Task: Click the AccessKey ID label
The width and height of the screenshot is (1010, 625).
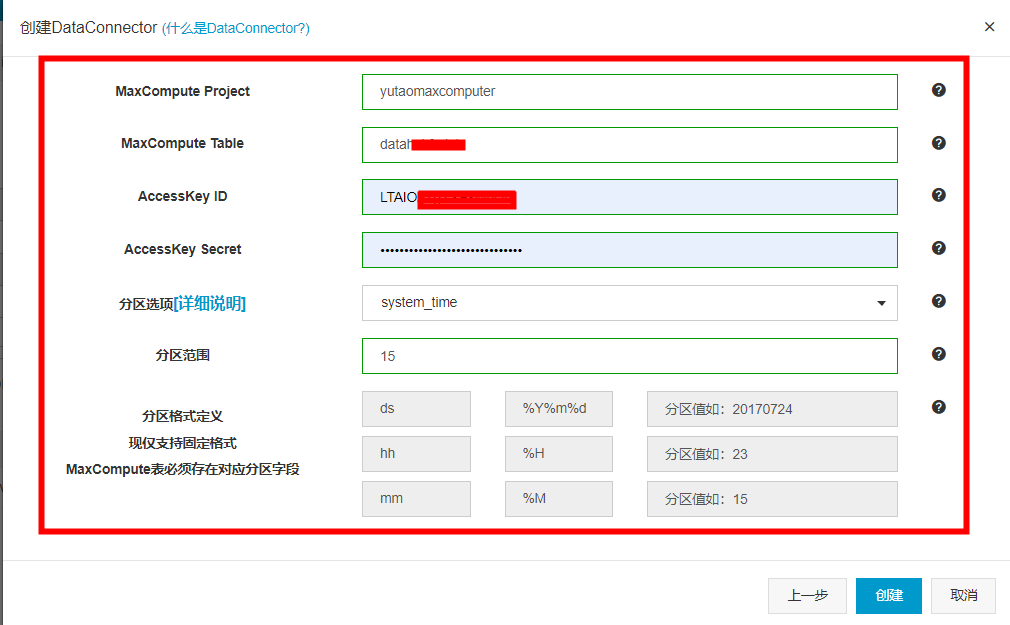Action: [182, 197]
